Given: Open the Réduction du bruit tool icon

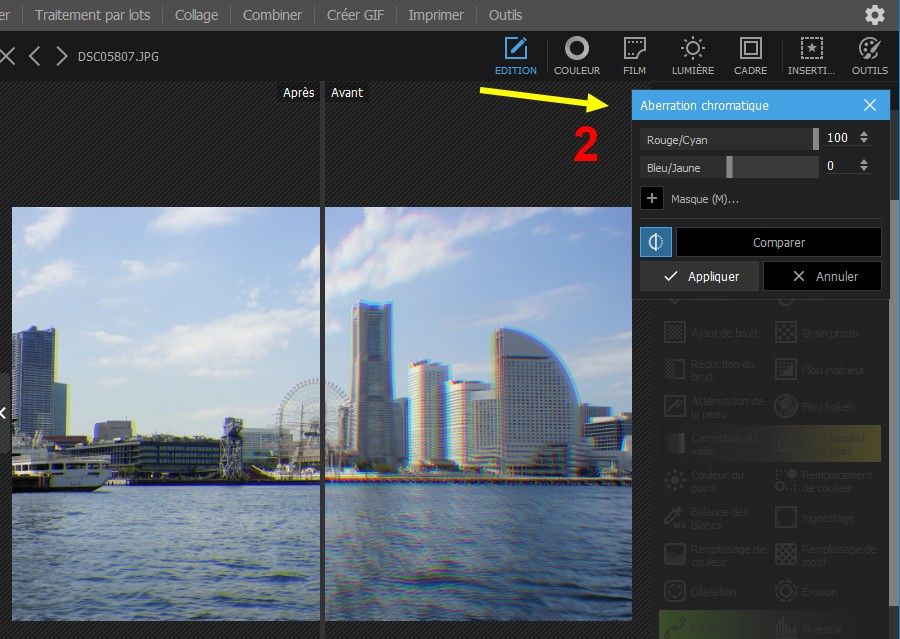Looking at the screenshot, I should 674,369.
